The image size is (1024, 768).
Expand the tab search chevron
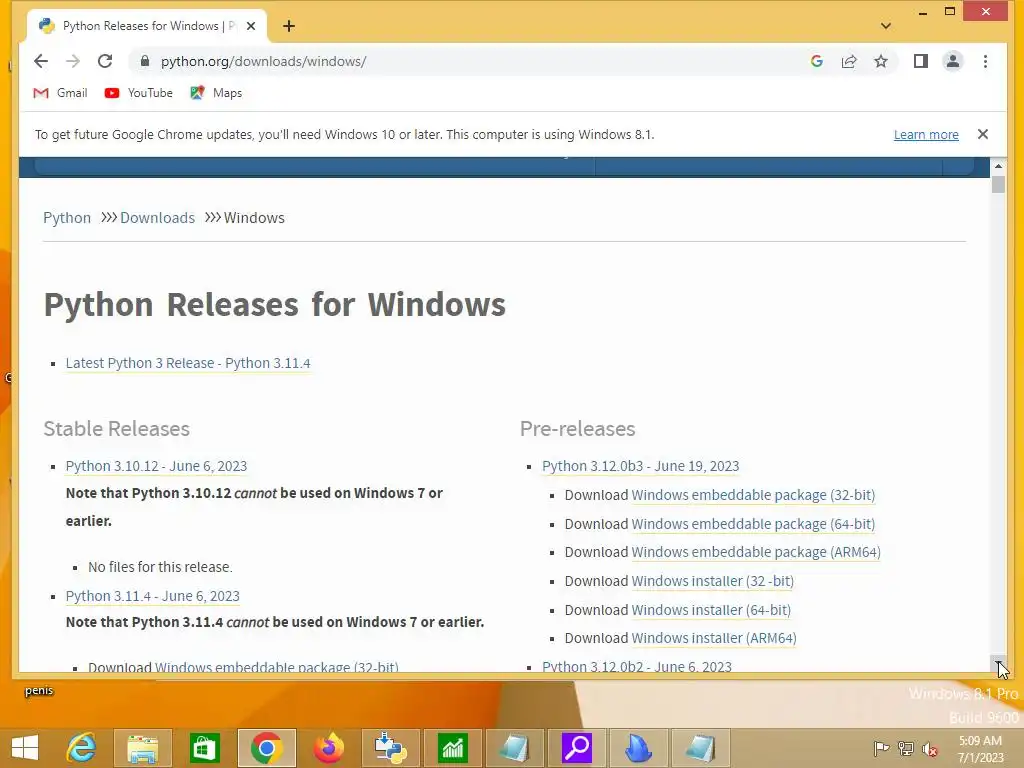(886, 26)
